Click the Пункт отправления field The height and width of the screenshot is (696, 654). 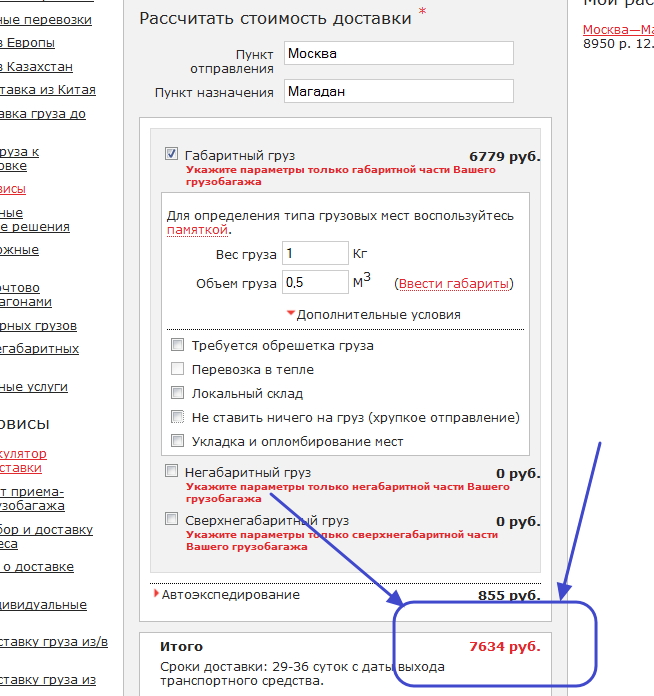tap(398, 53)
